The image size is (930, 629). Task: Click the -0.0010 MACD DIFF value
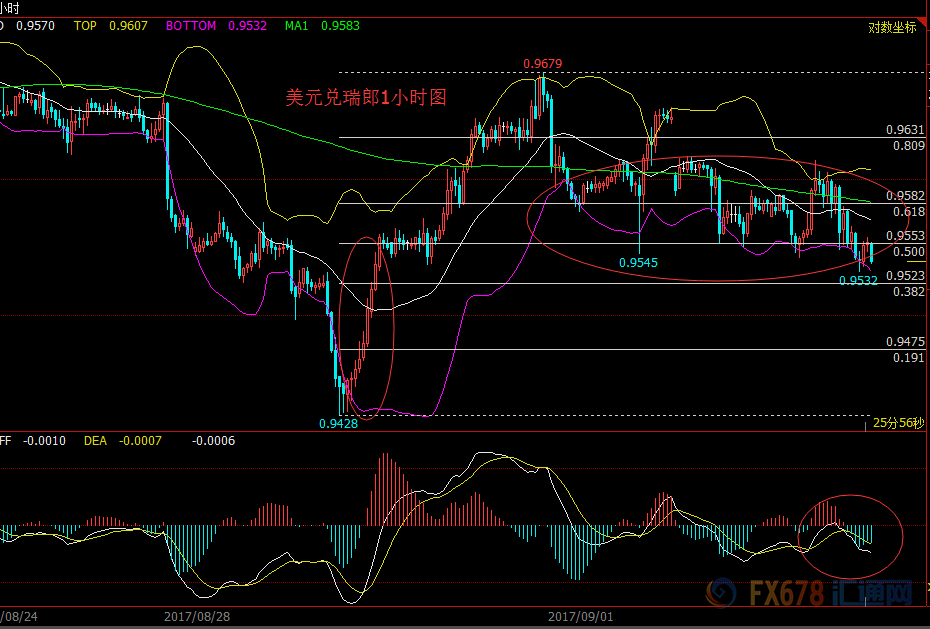44,441
